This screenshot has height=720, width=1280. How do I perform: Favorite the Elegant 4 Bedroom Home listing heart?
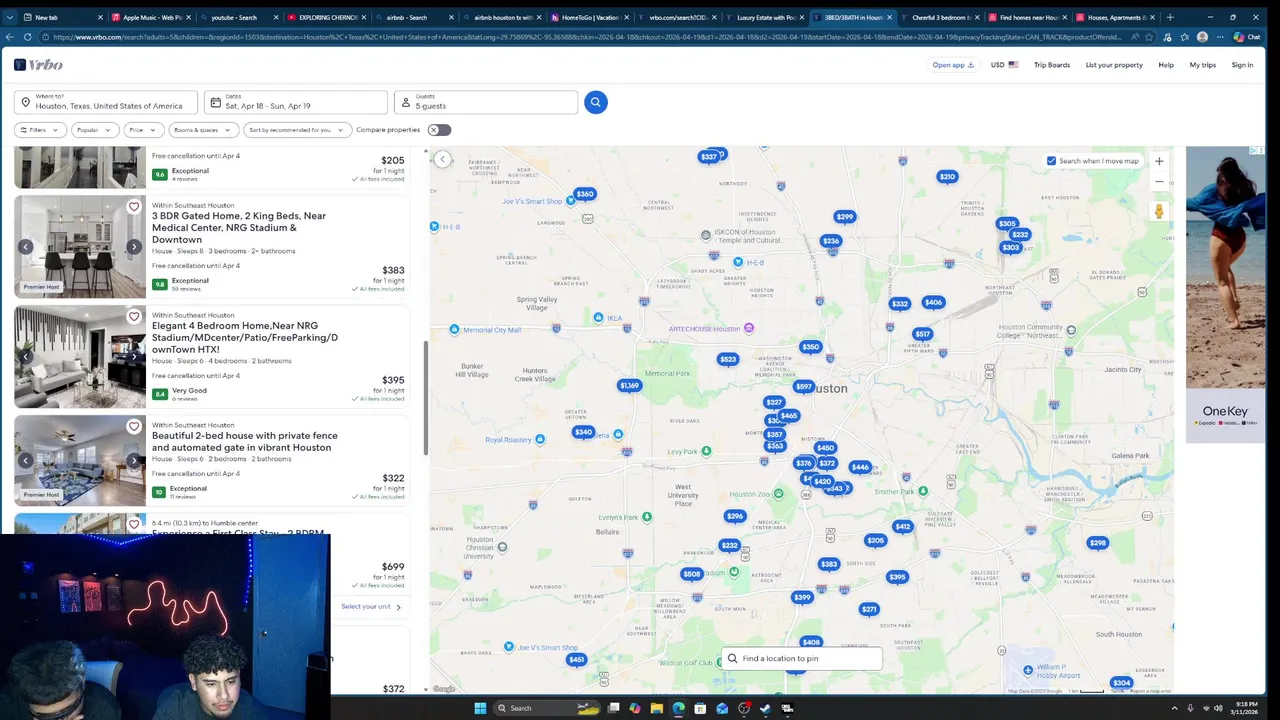(x=134, y=317)
